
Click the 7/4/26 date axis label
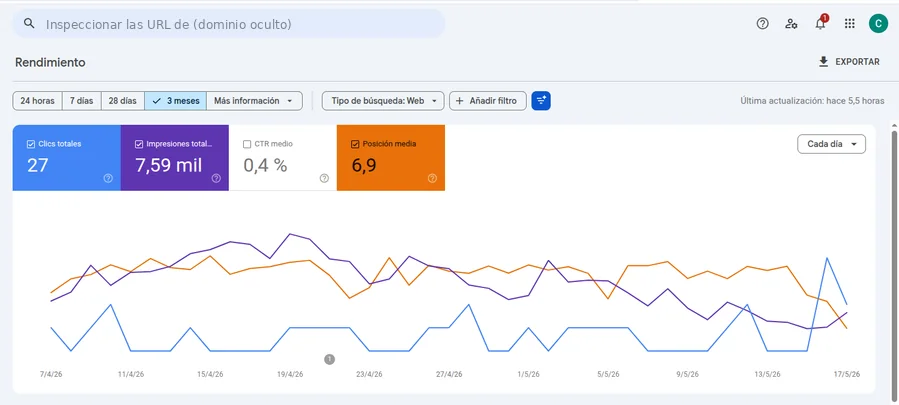coord(51,374)
